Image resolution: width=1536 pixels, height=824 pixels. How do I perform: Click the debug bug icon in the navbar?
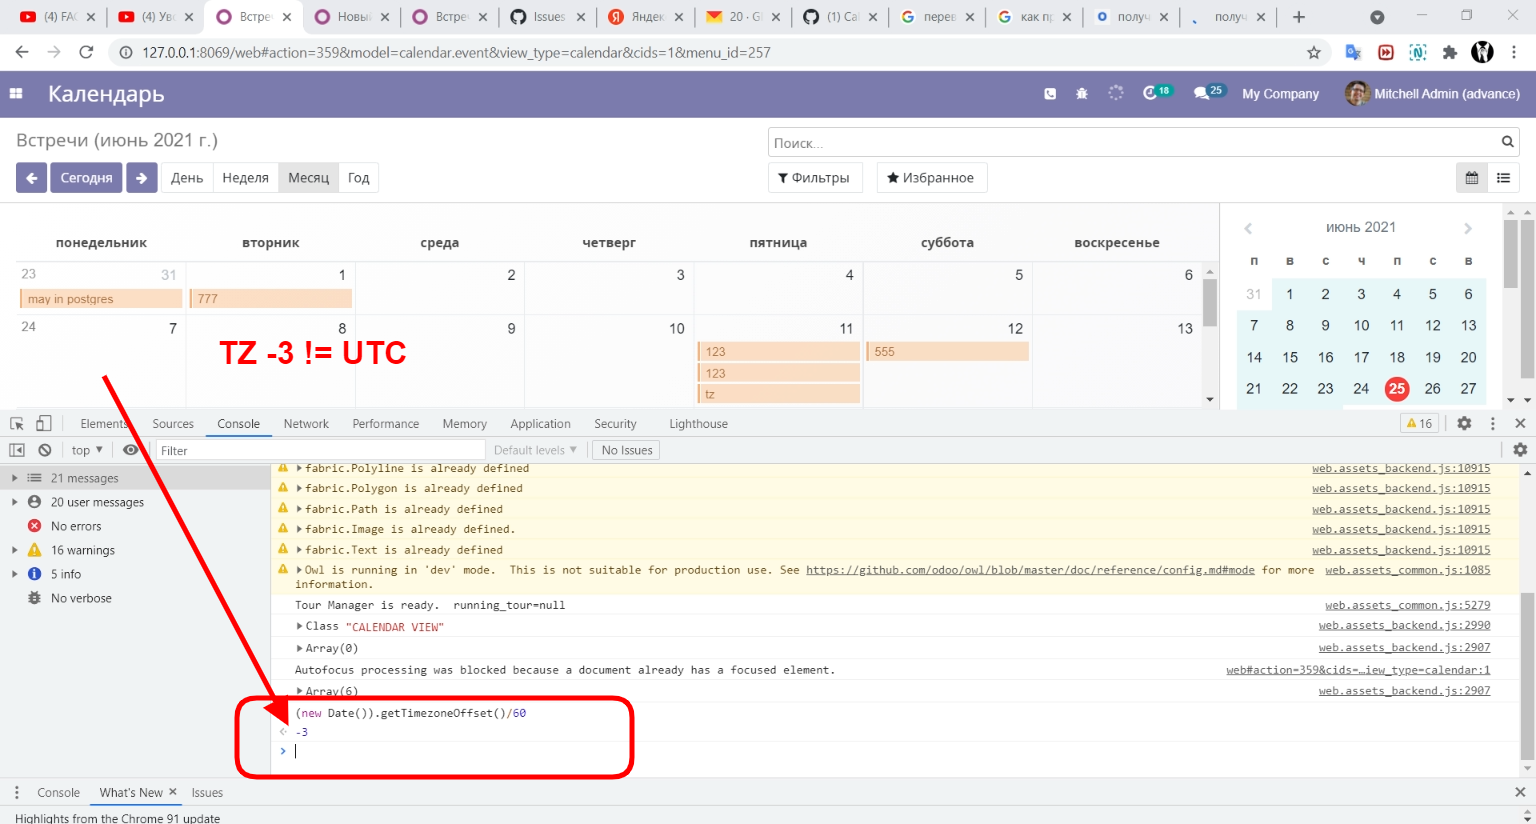point(1081,93)
